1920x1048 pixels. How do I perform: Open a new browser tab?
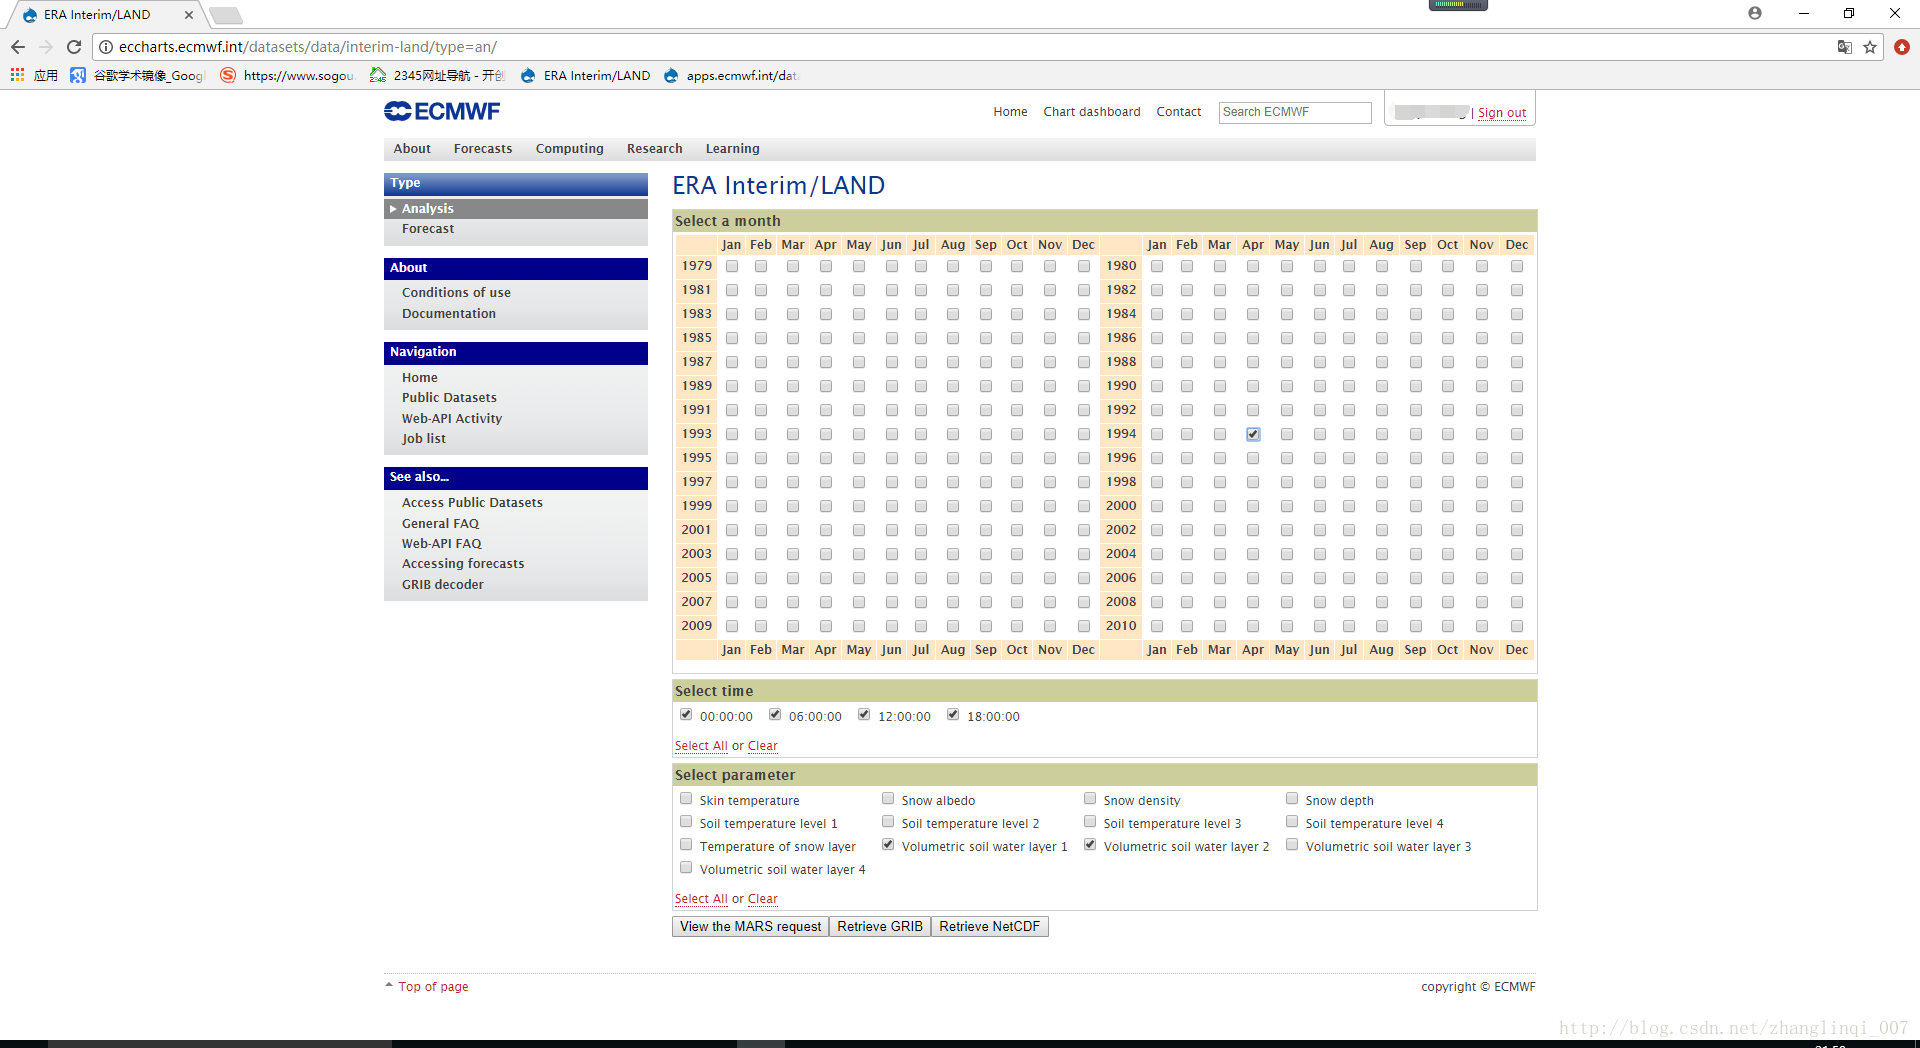click(226, 15)
